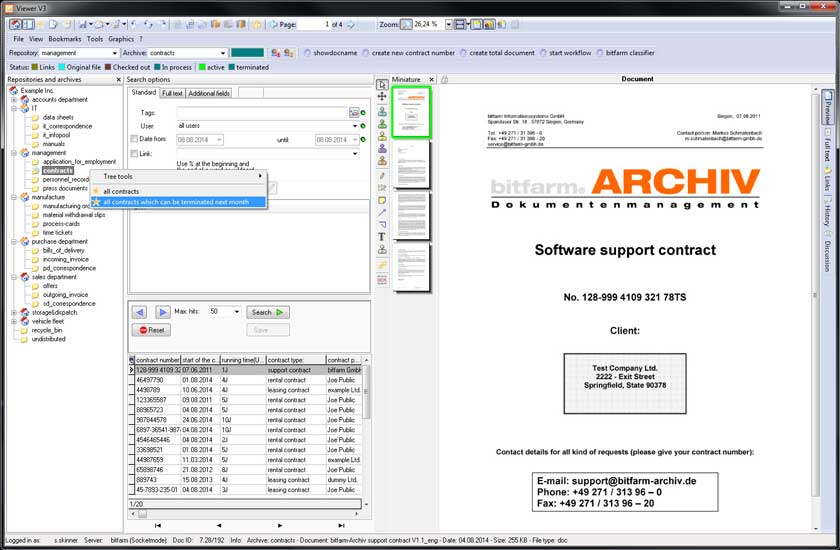Open the Bookmarks menu
This screenshot has width=840, height=550.
[x=65, y=39]
